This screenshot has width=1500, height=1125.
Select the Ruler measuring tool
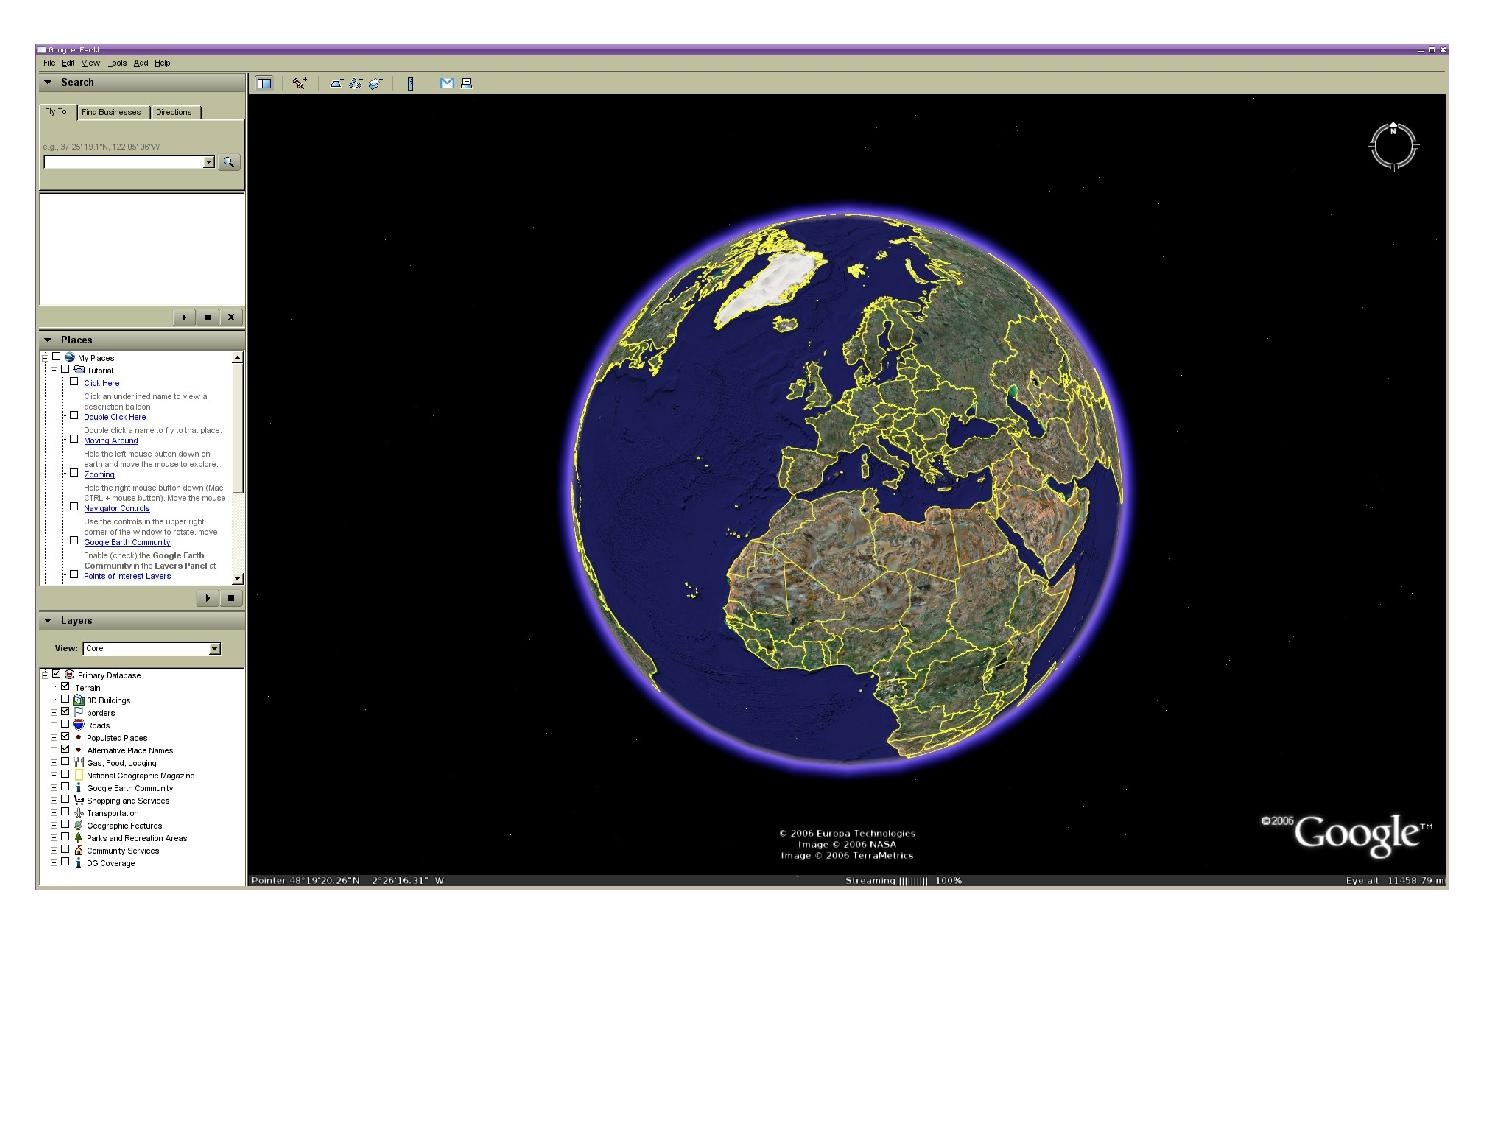click(x=410, y=83)
